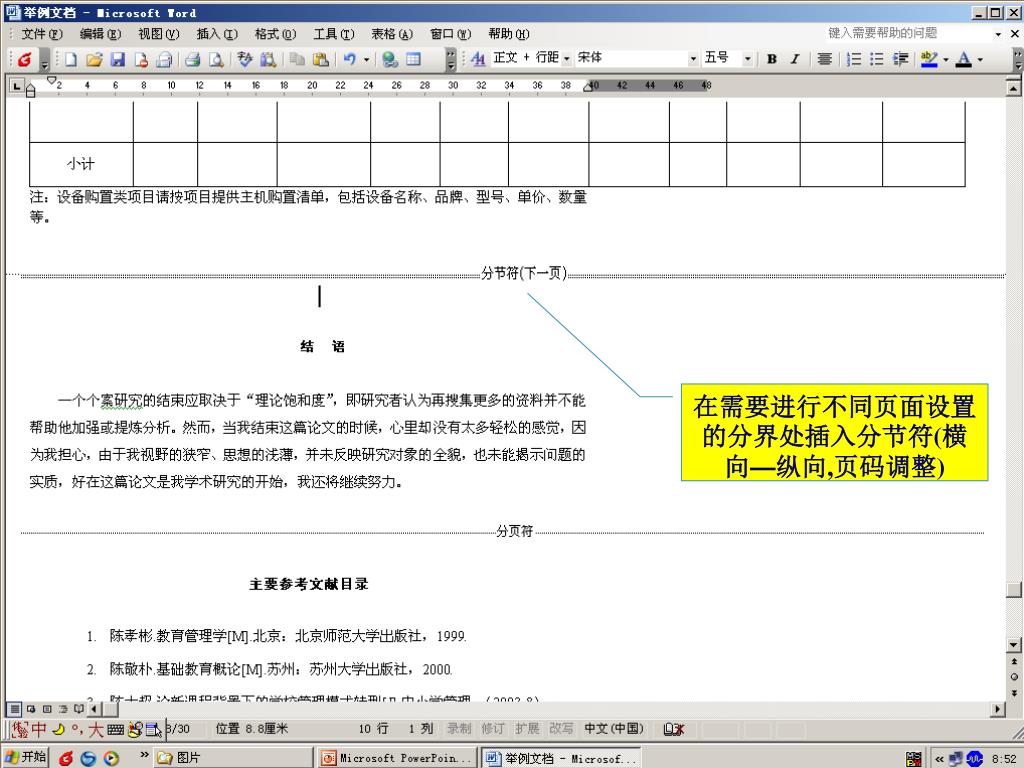Apply font color with the A icon
Screen dimensions: 1024x768
click(x=963, y=59)
